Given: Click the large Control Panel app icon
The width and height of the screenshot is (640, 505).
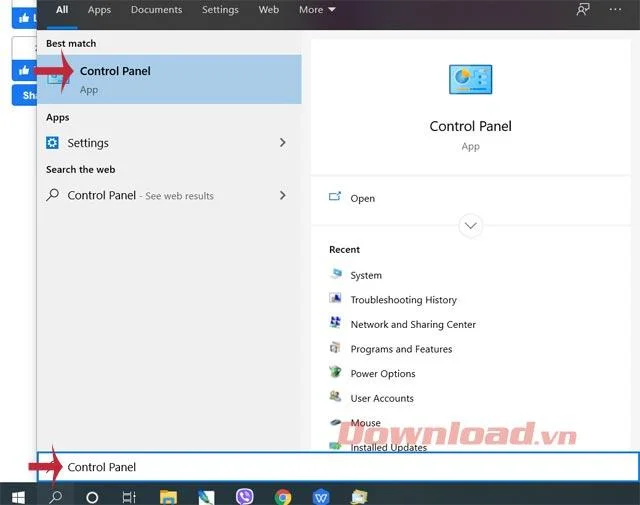Looking at the screenshot, I should 471,79.
